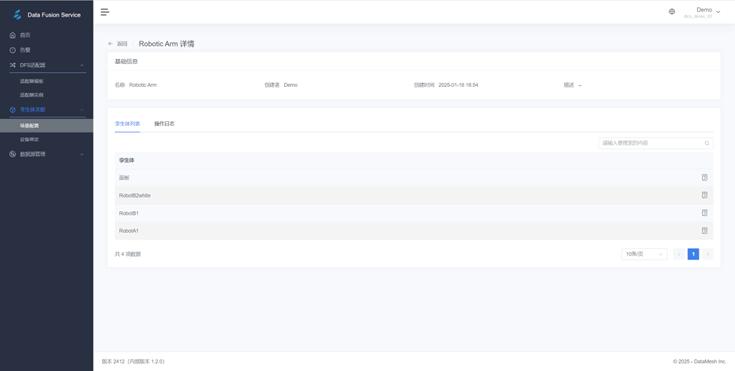
Task: Collapse the DFS adapter sidebar menu chevron
Action: tap(82, 65)
